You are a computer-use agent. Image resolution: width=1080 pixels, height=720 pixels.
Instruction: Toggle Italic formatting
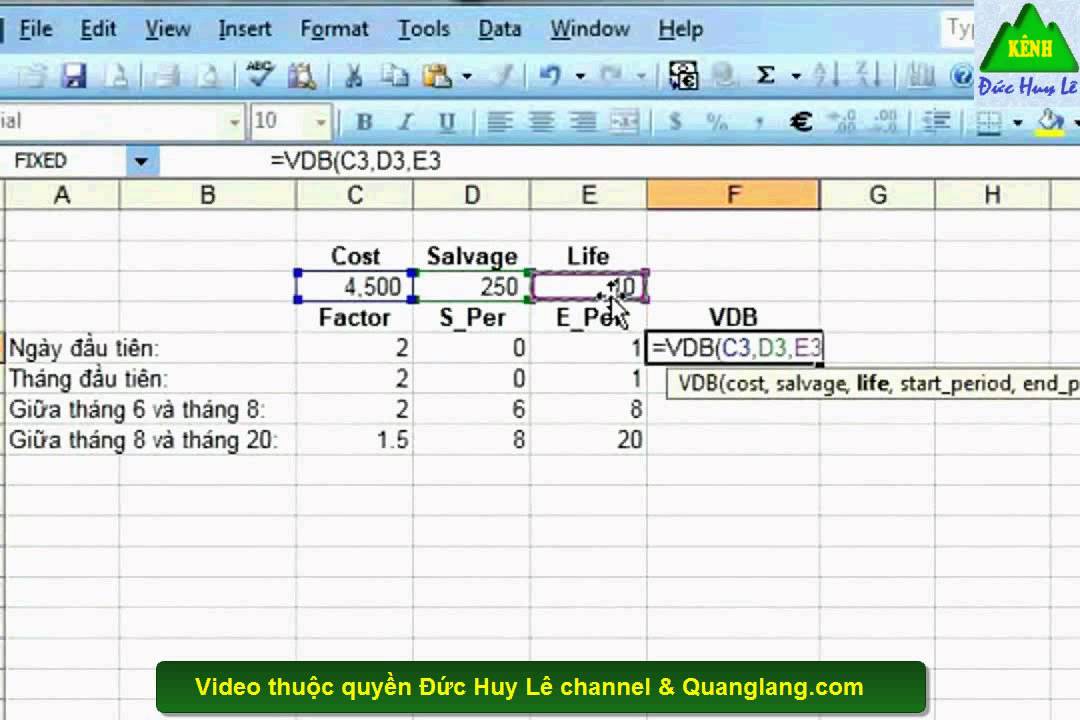pos(406,122)
